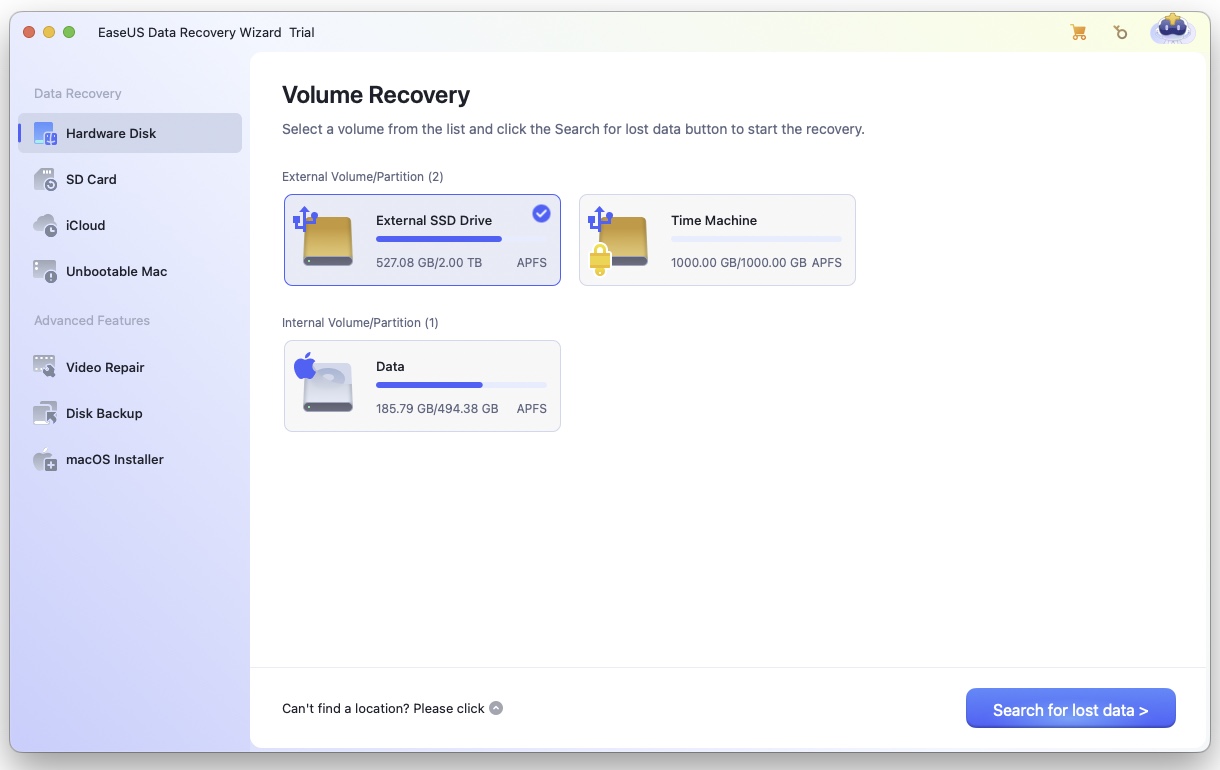Click the Data volume usage bar
This screenshot has height=770, width=1220.
click(461, 385)
